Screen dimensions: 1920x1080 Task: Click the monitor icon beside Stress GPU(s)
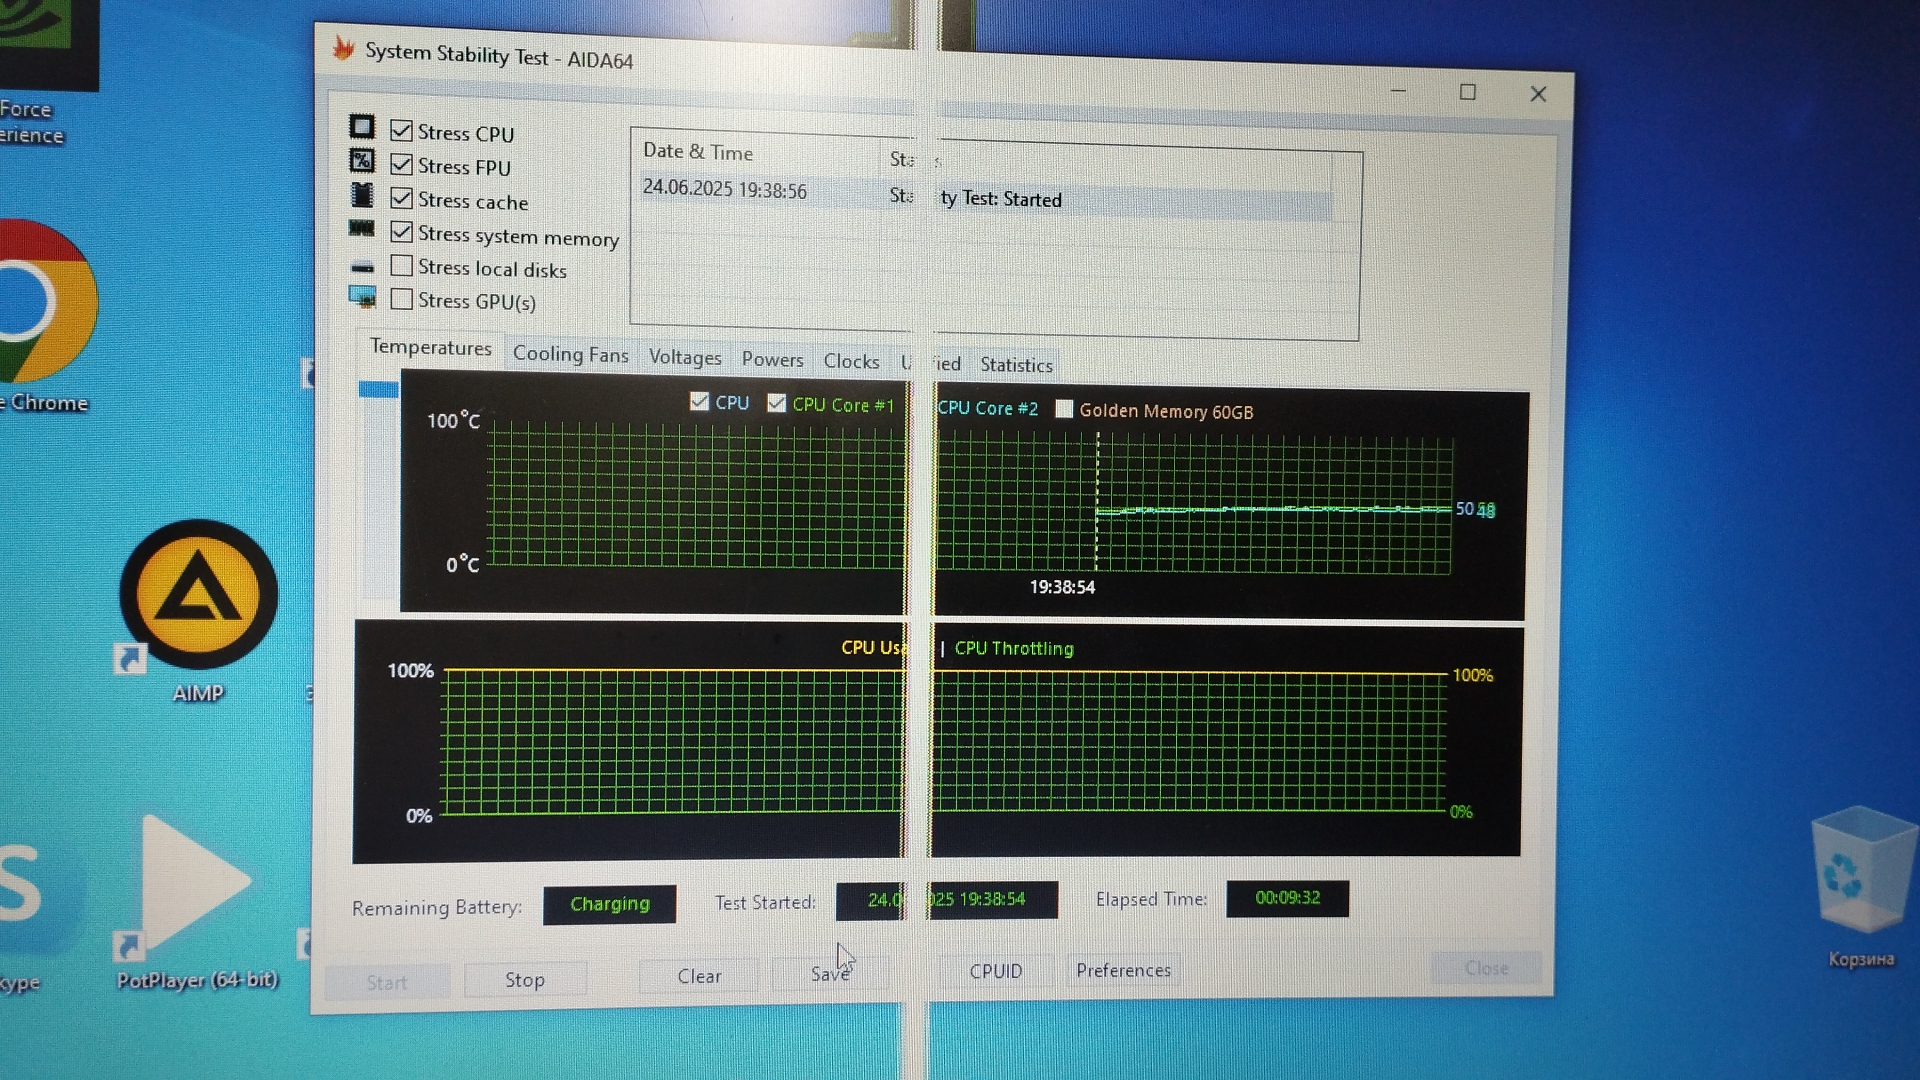tap(362, 297)
